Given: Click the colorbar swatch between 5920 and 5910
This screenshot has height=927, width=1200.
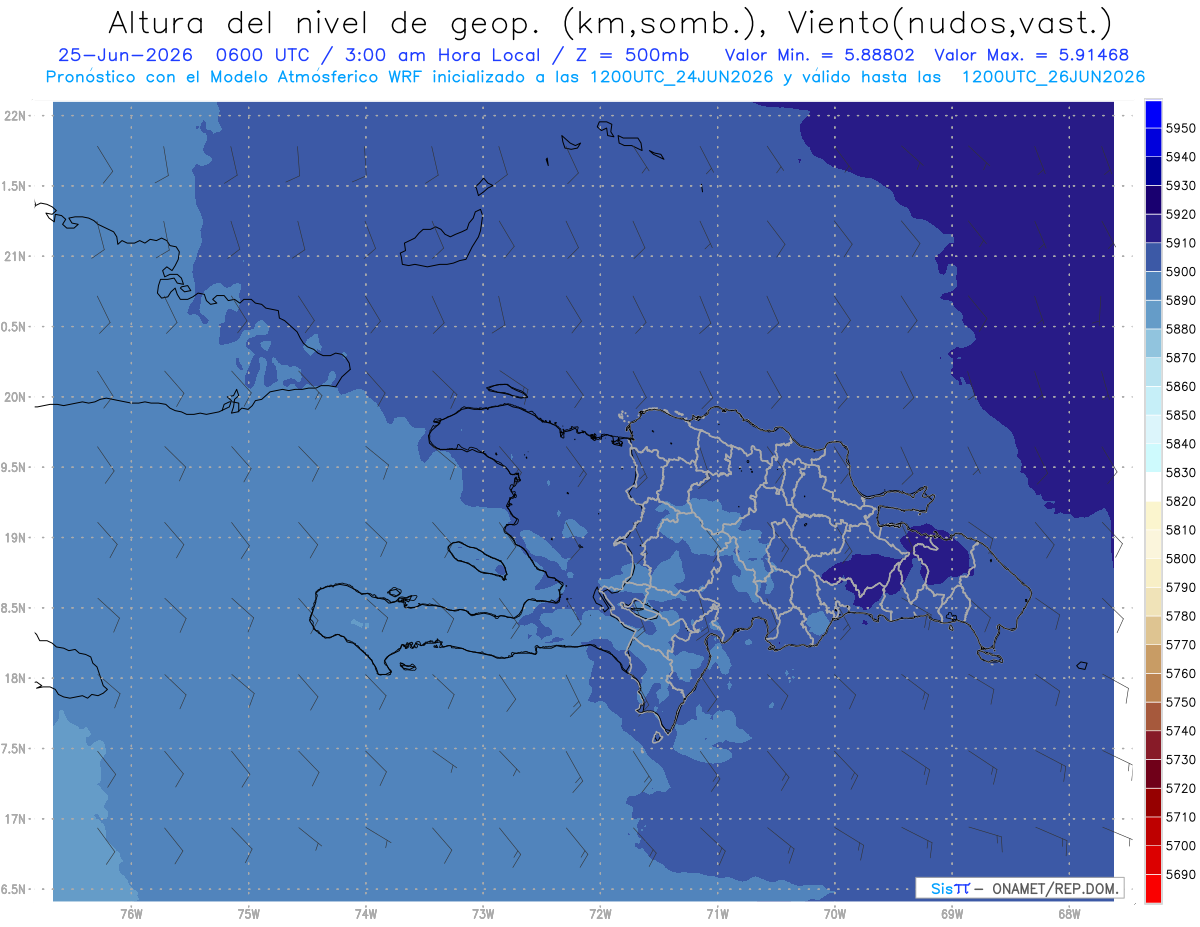Looking at the screenshot, I should point(1153,229).
